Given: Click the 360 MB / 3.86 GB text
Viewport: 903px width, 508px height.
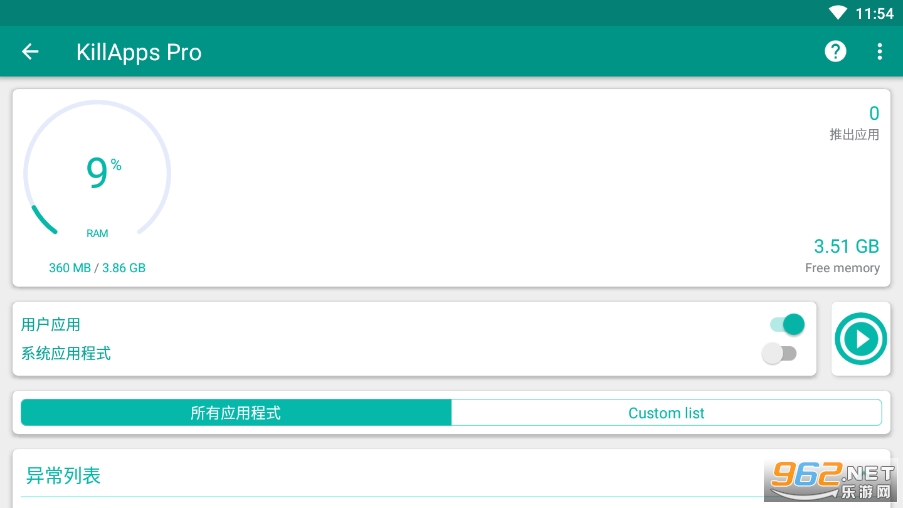Looking at the screenshot, I should pyautogui.click(x=97, y=268).
